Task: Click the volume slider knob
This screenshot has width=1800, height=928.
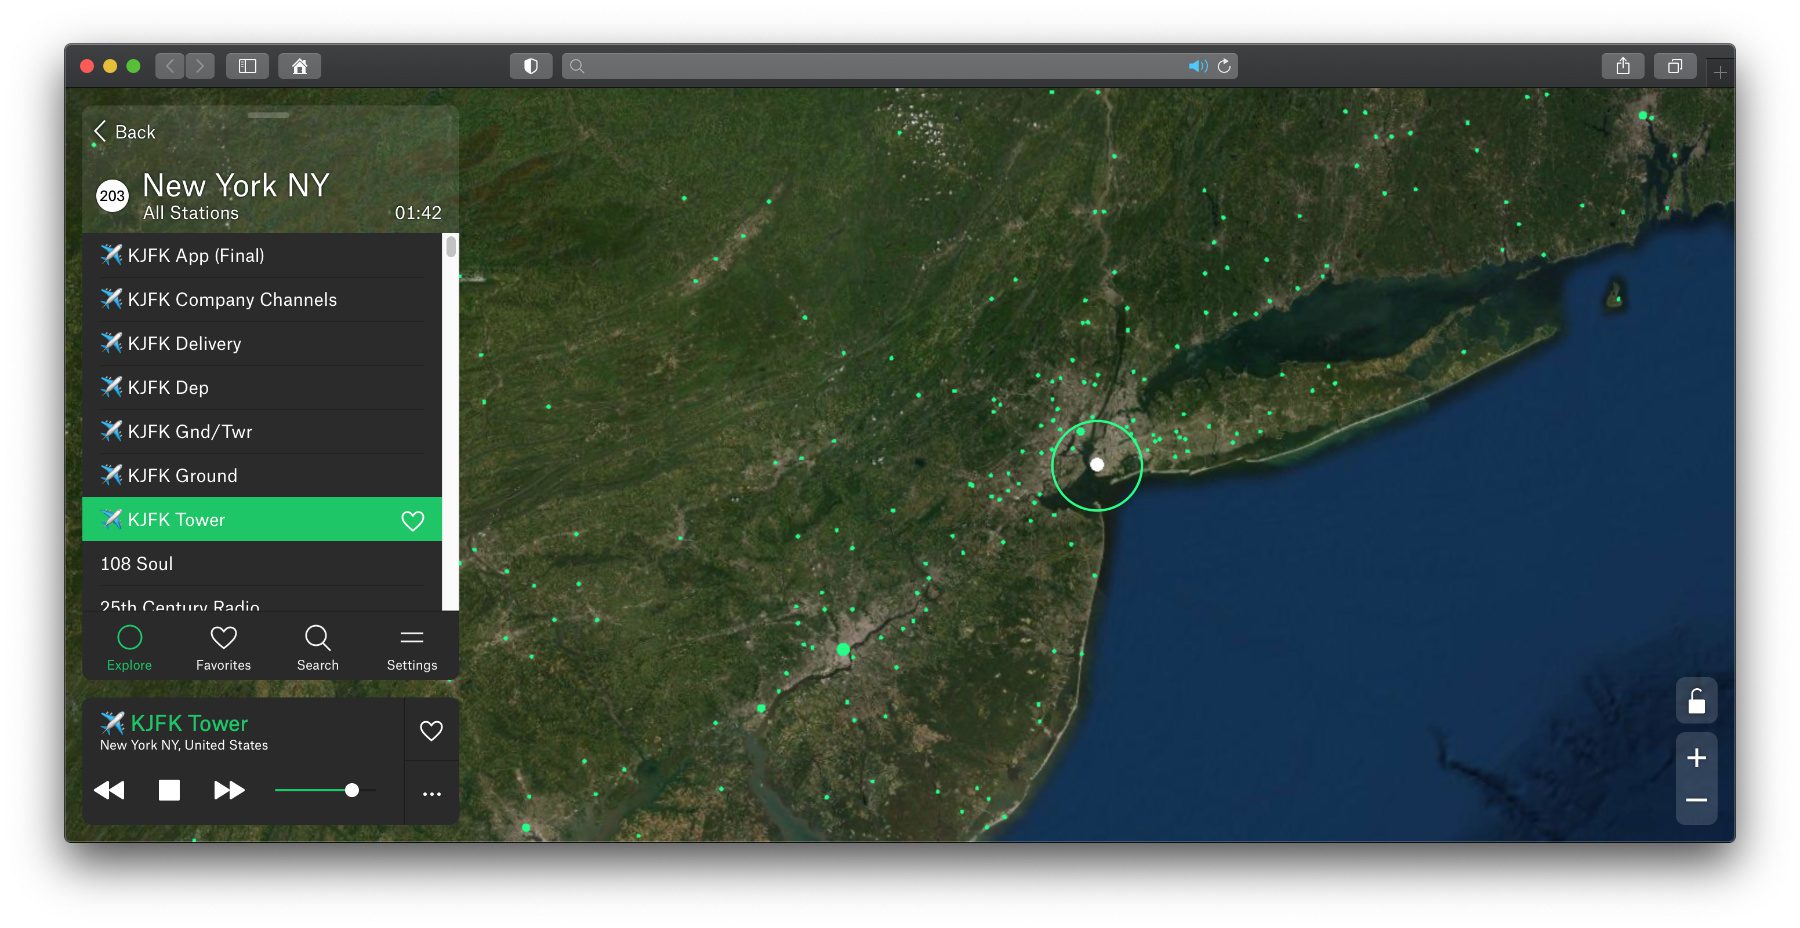Action: 351,790
